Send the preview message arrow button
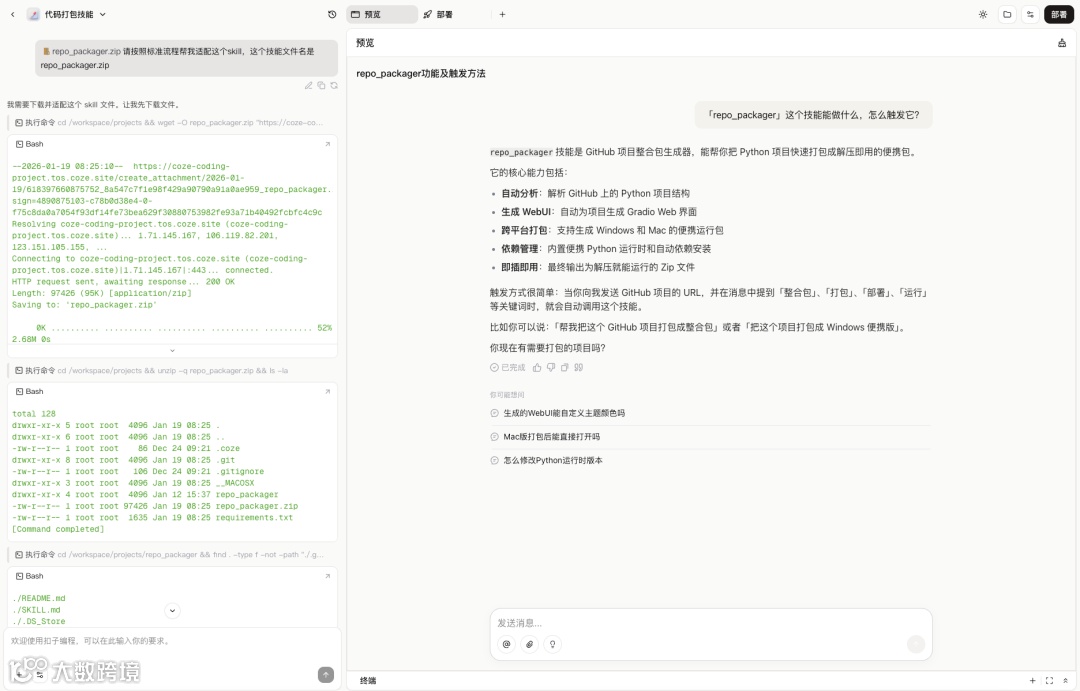The height and width of the screenshot is (691, 1080). click(915, 644)
